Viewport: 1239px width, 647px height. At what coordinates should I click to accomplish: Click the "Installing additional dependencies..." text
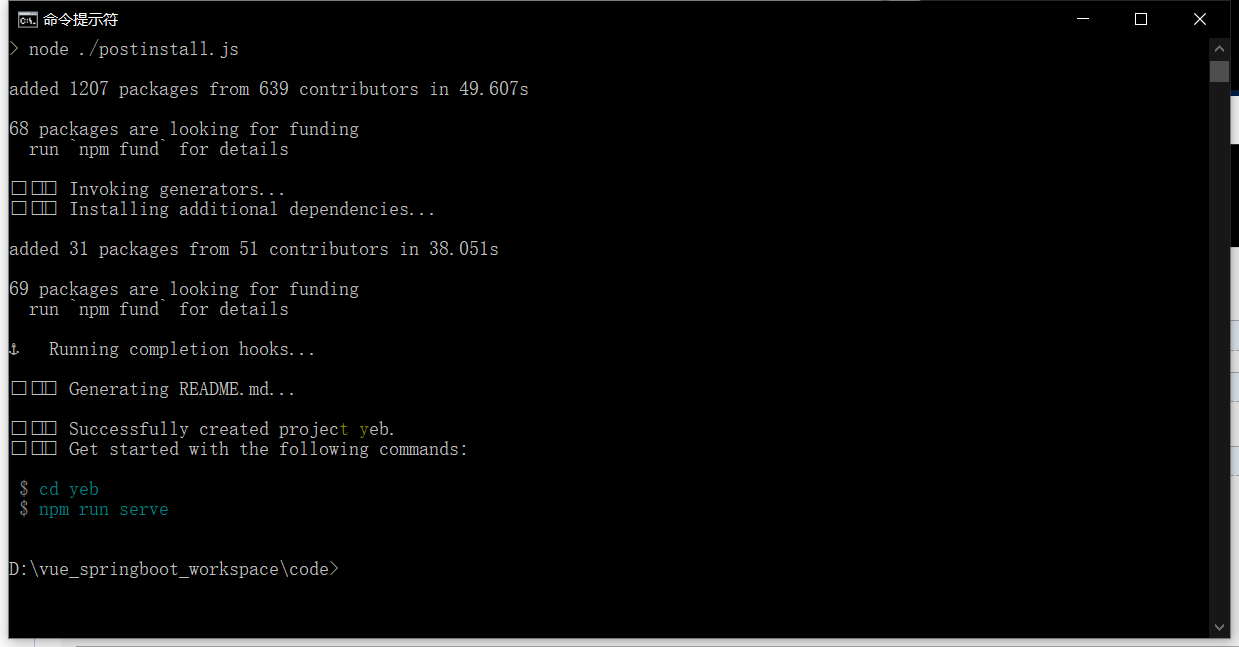pyautogui.click(x=252, y=209)
